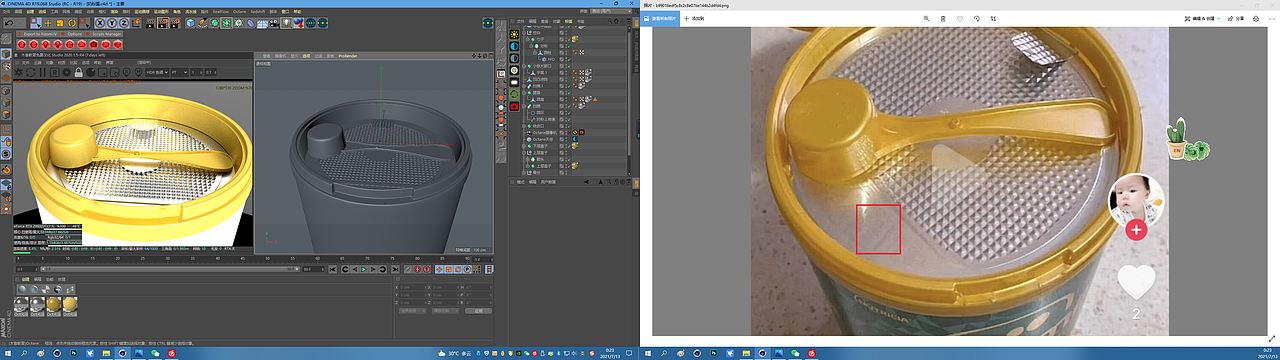1280x360 pixels.
Task: Open WeChat from the Windows taskbar
Action: pos(155,354)
